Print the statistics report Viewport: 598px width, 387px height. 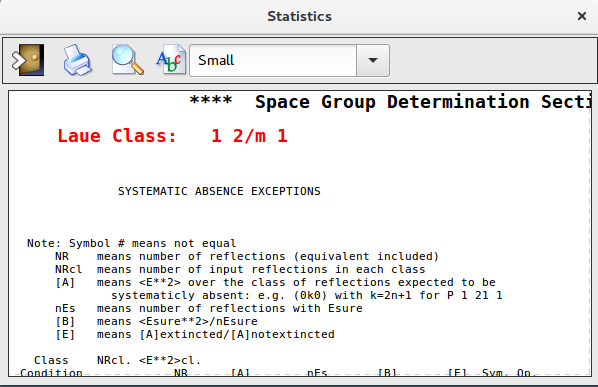pyautogui.click(x=77, y=60)
